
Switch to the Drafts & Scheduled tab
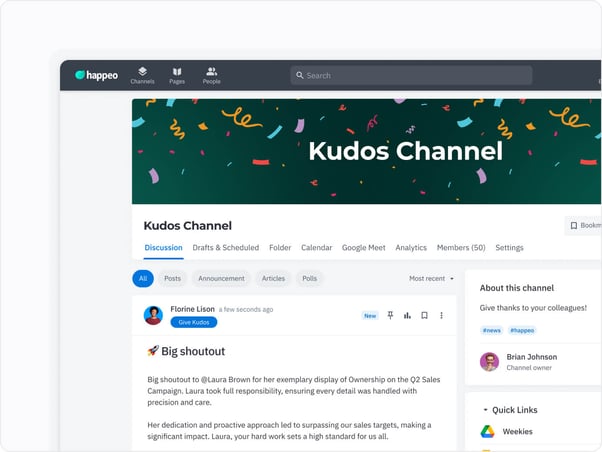tap(225, 248)
